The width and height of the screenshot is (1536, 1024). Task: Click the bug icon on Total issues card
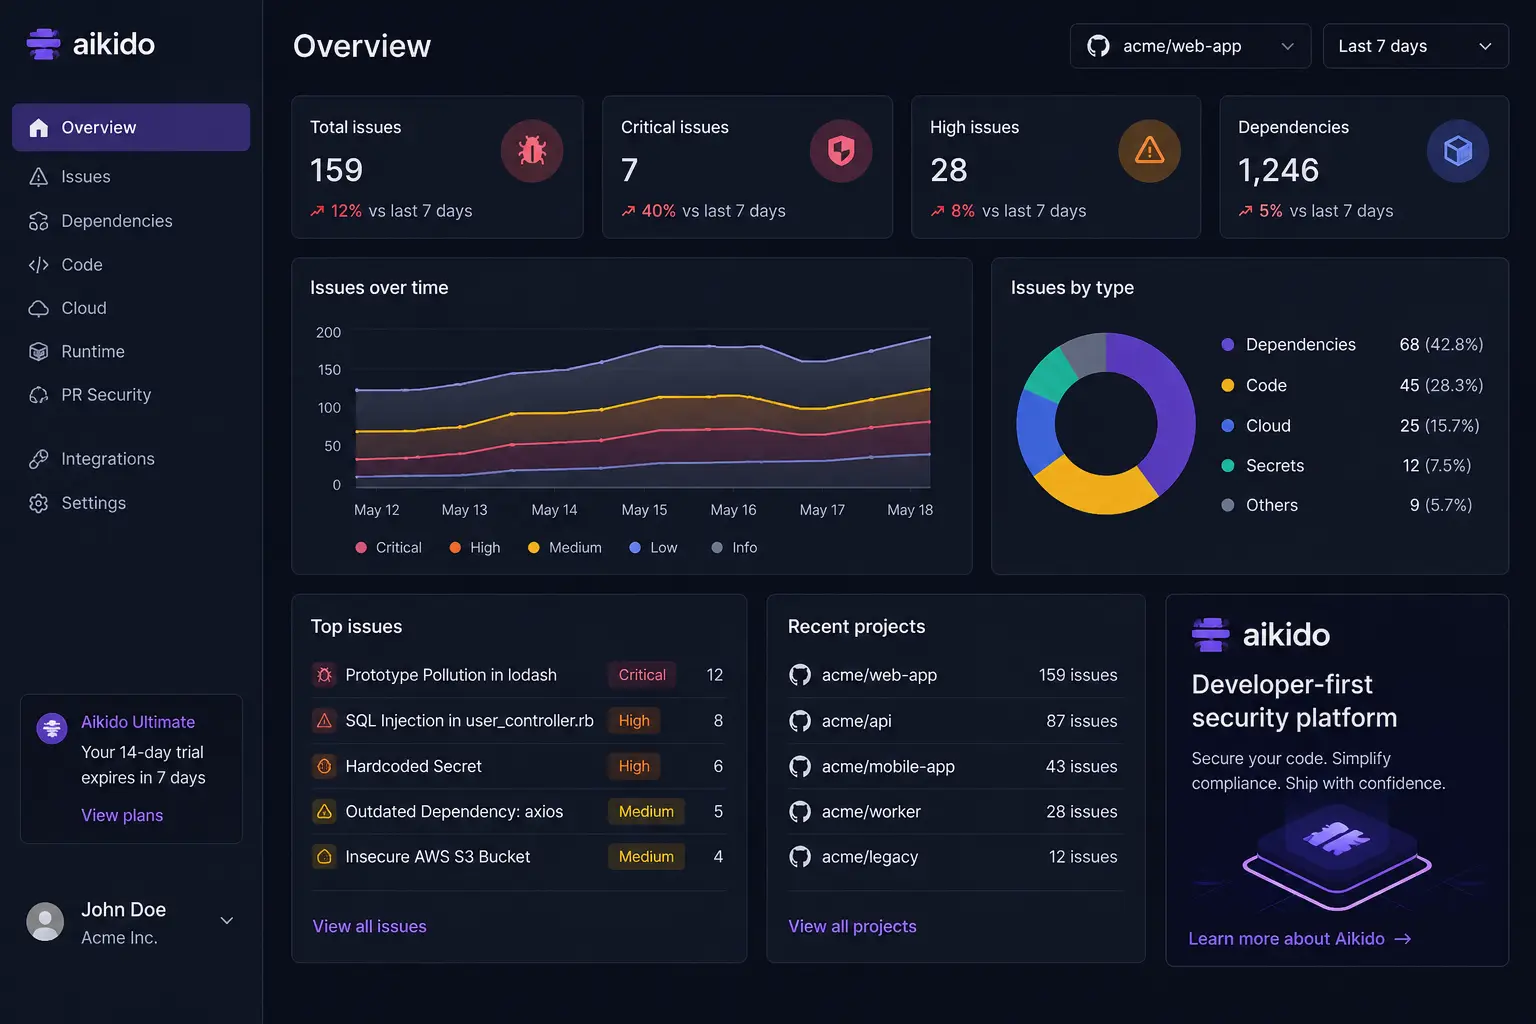tap(532, 151)
